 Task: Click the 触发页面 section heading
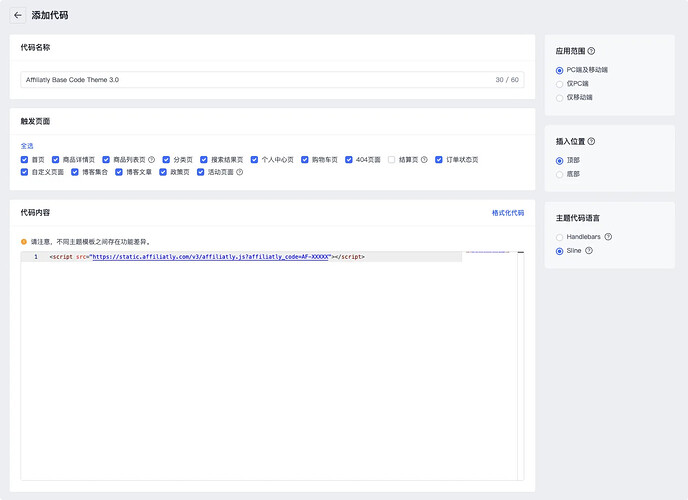35,121
